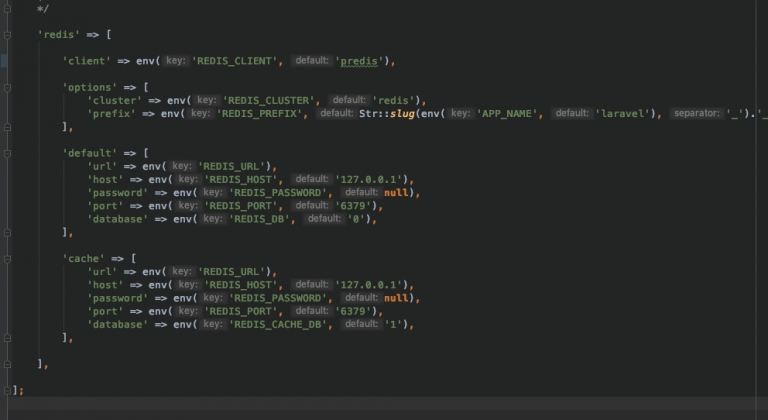
Task: Select the 'REDIS_CLUSTER' string
Action: point(268,100)
